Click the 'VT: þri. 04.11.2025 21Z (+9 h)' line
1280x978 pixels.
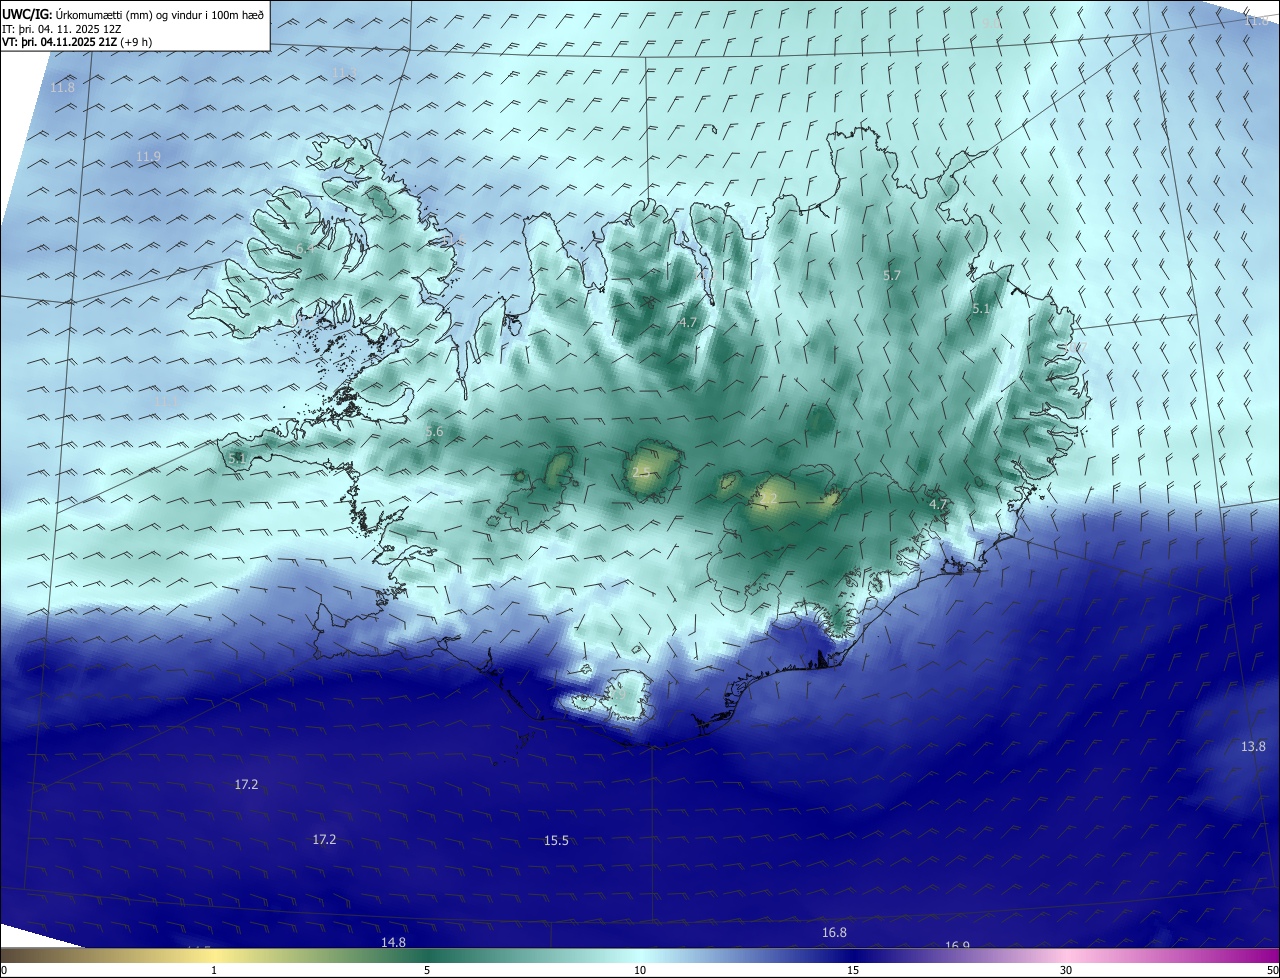(77, 42)
